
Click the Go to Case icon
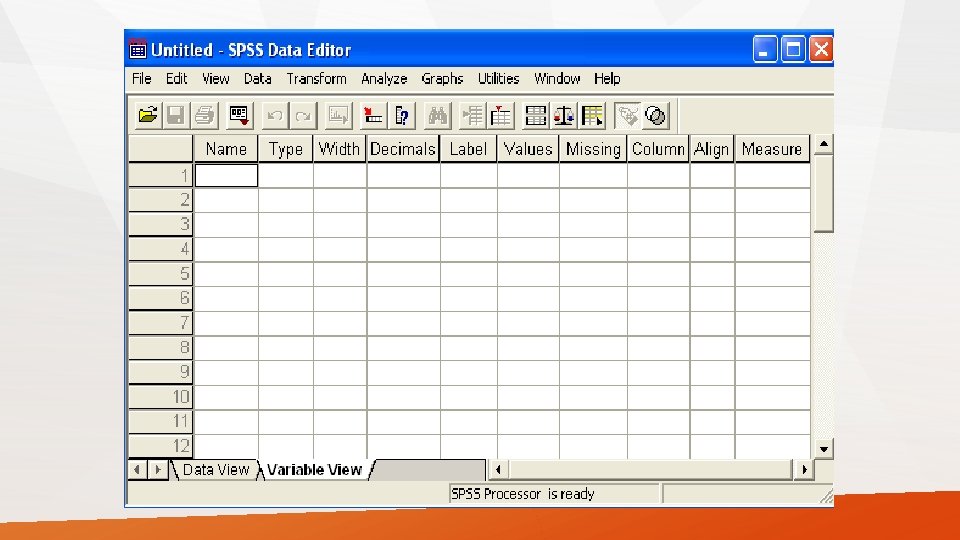click(x=373, y=115)
